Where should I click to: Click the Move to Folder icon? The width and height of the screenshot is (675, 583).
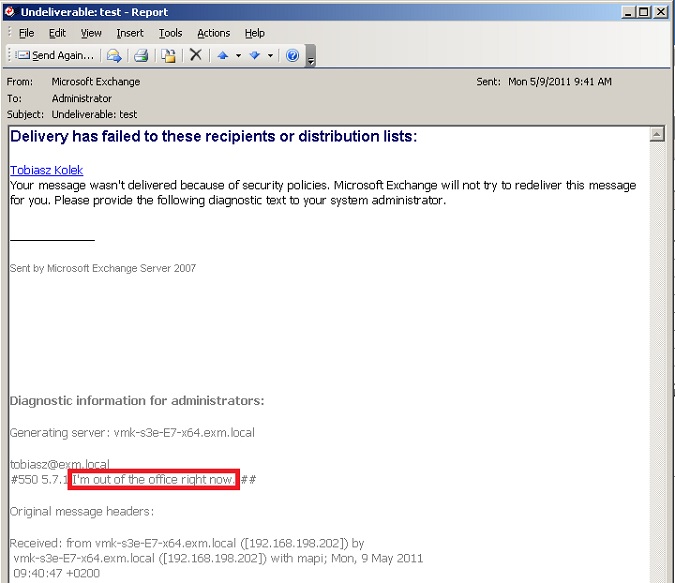click(x=168, y=56)
